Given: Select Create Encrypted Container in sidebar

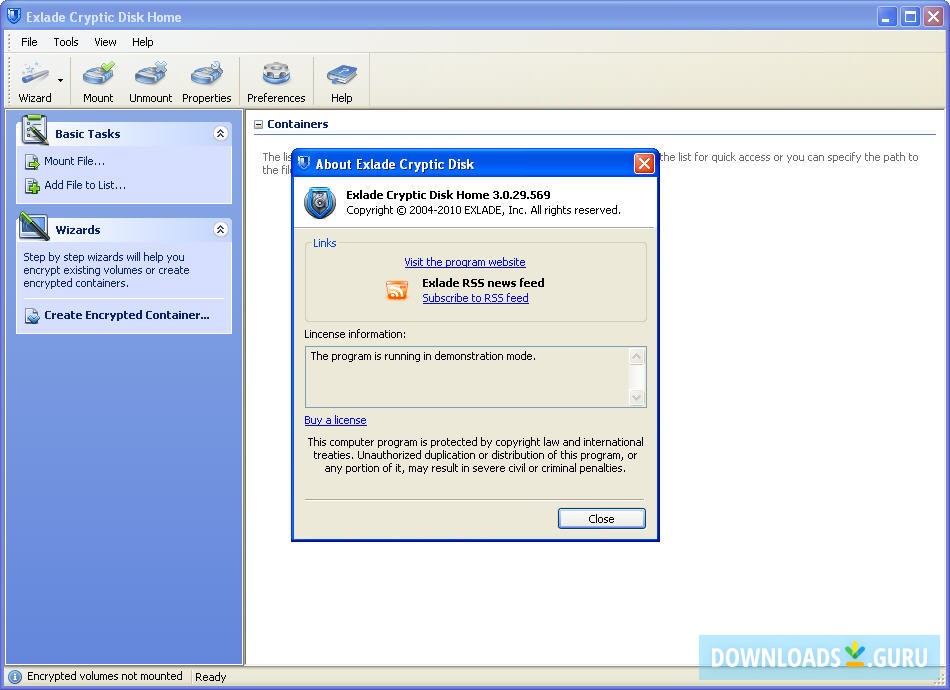Looking at the screenshot, I should (125, 315).
